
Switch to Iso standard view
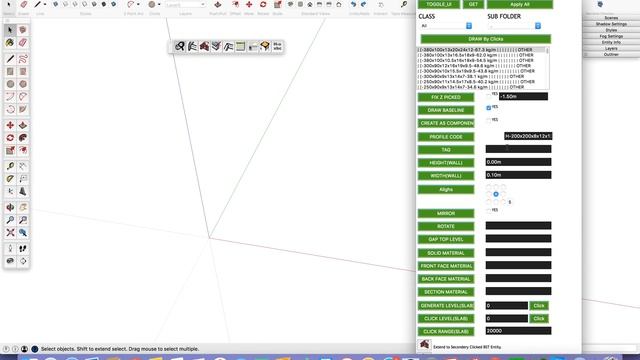[x=290, y=4]
